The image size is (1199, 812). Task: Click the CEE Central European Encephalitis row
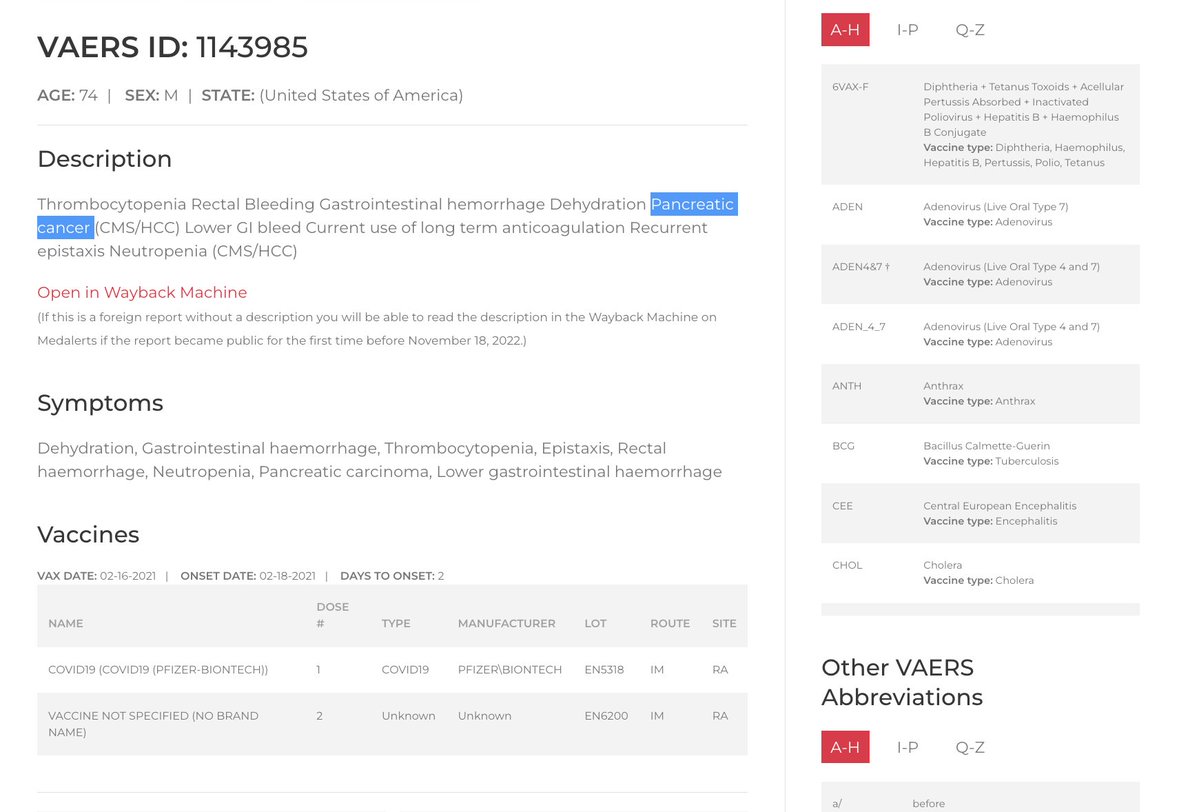pos(979,513)
